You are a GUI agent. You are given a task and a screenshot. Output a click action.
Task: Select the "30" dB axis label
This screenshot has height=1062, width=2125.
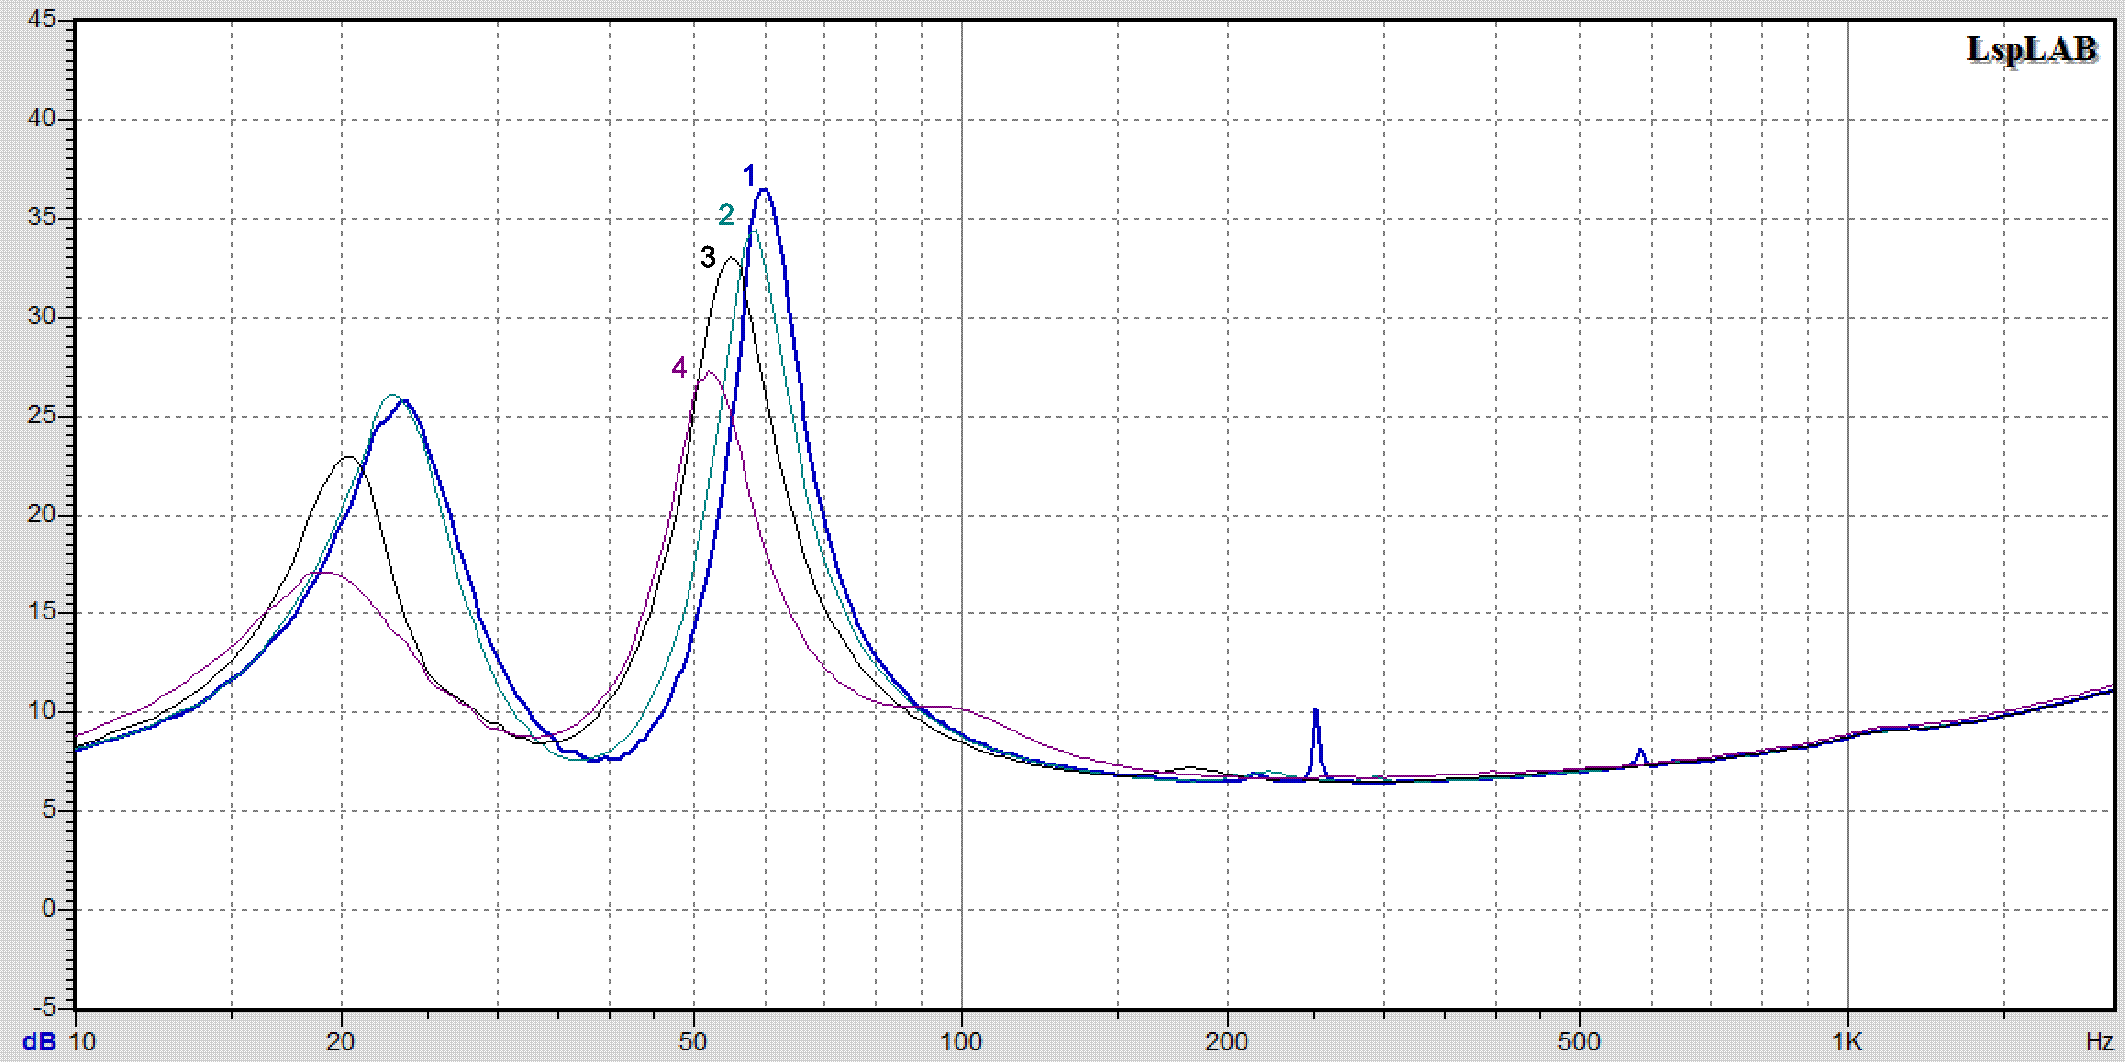[x=42, y=316]
